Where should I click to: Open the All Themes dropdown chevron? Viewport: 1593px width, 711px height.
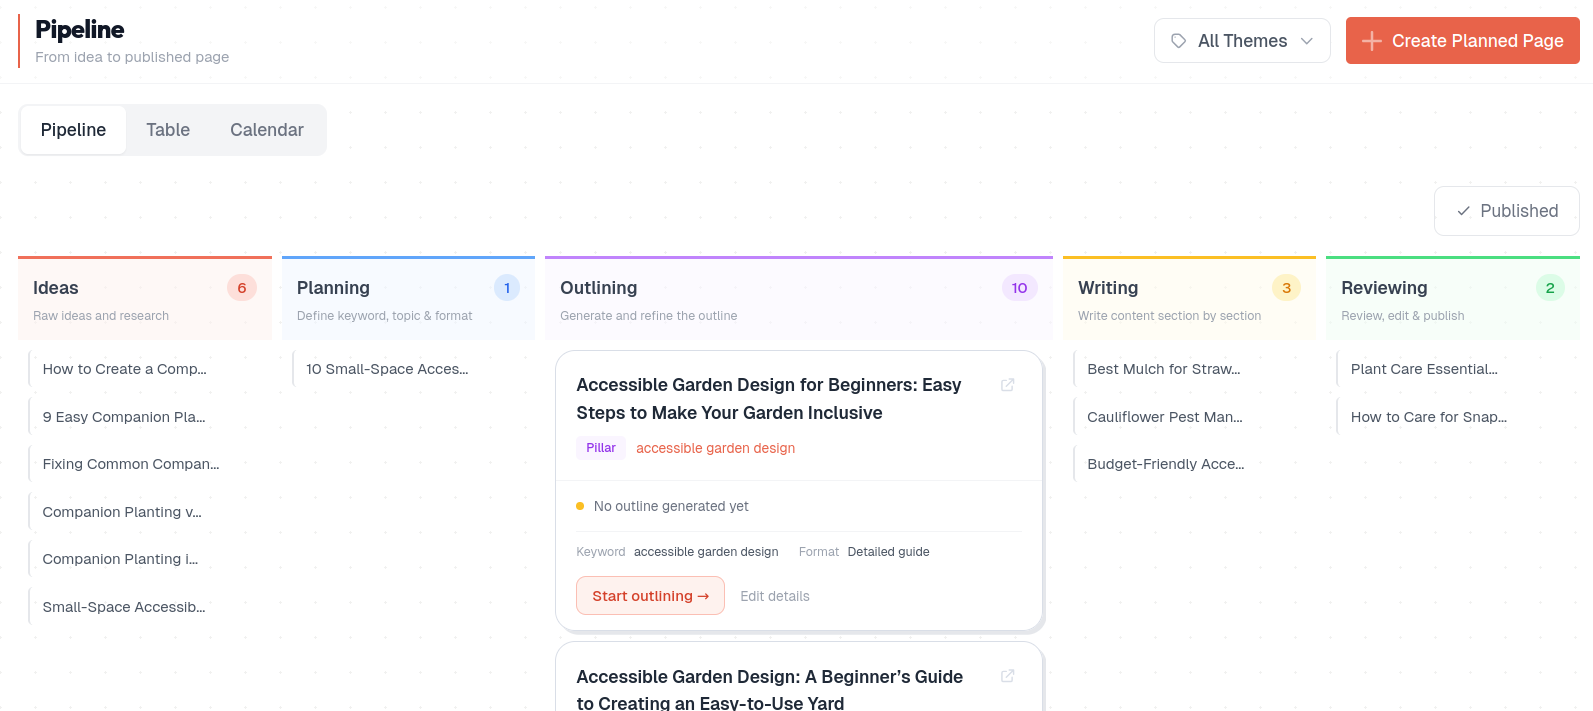[1307, 41]
